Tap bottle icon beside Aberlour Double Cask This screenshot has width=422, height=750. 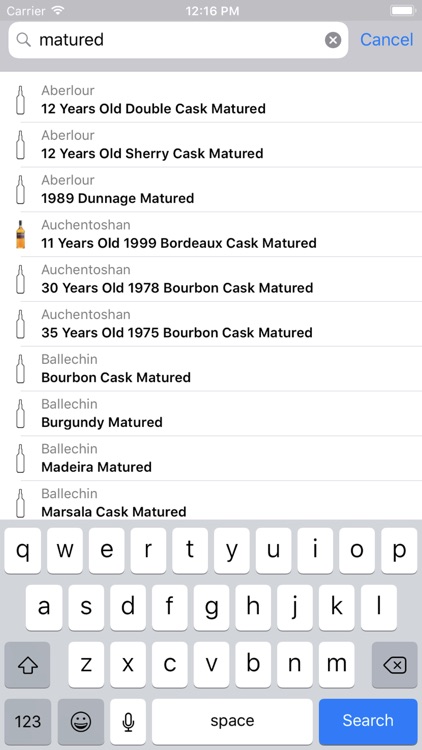(20, 100)
